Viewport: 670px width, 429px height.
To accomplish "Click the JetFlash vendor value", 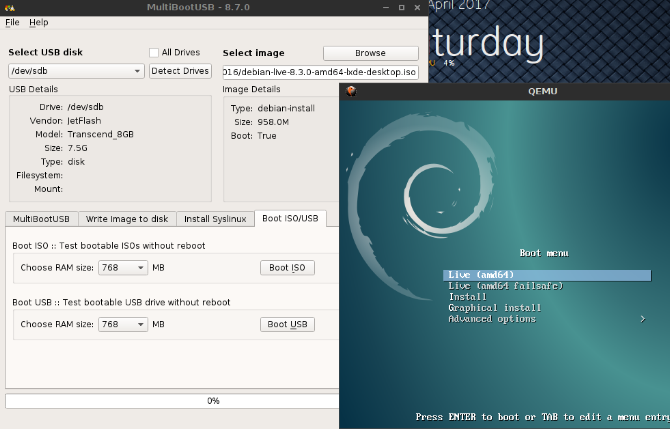I will [x=84, y=120].
